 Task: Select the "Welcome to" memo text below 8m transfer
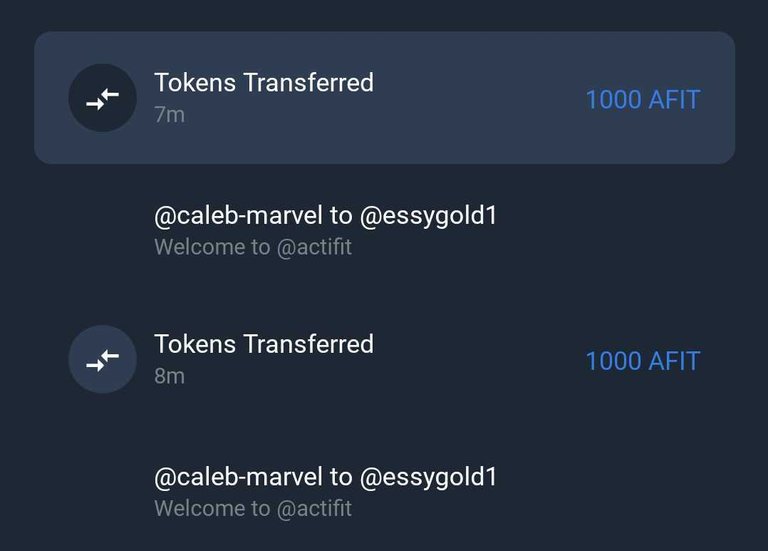tap(212, 509)
